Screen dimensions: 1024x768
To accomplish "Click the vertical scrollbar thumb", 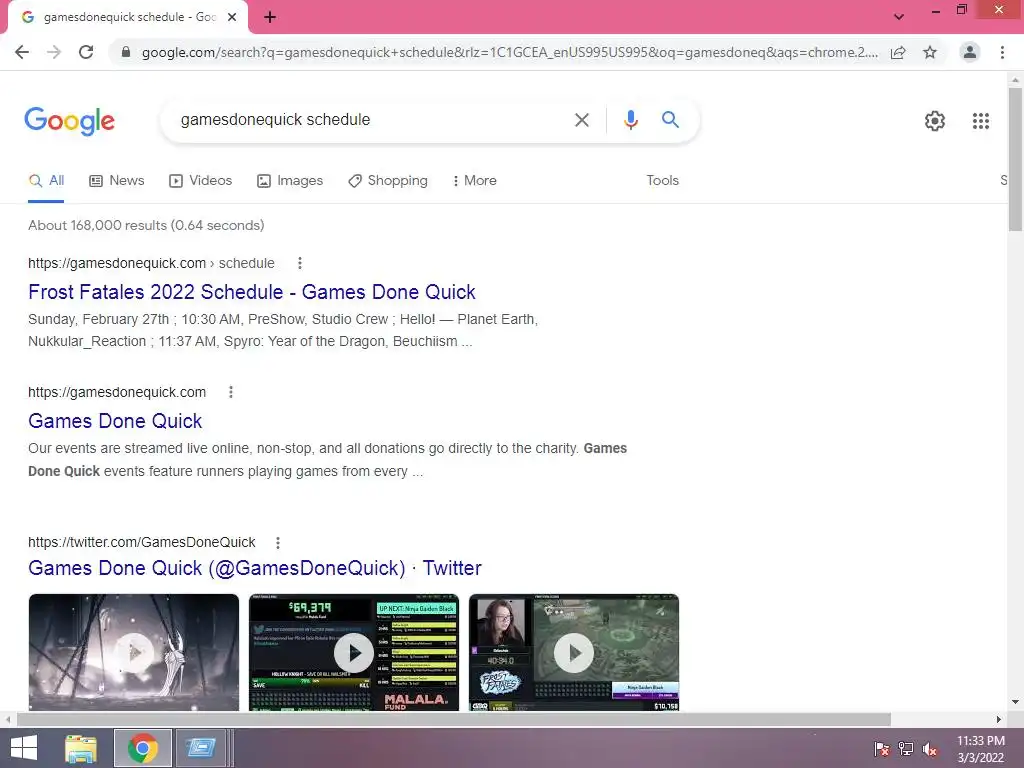I will pos(1015,159).
